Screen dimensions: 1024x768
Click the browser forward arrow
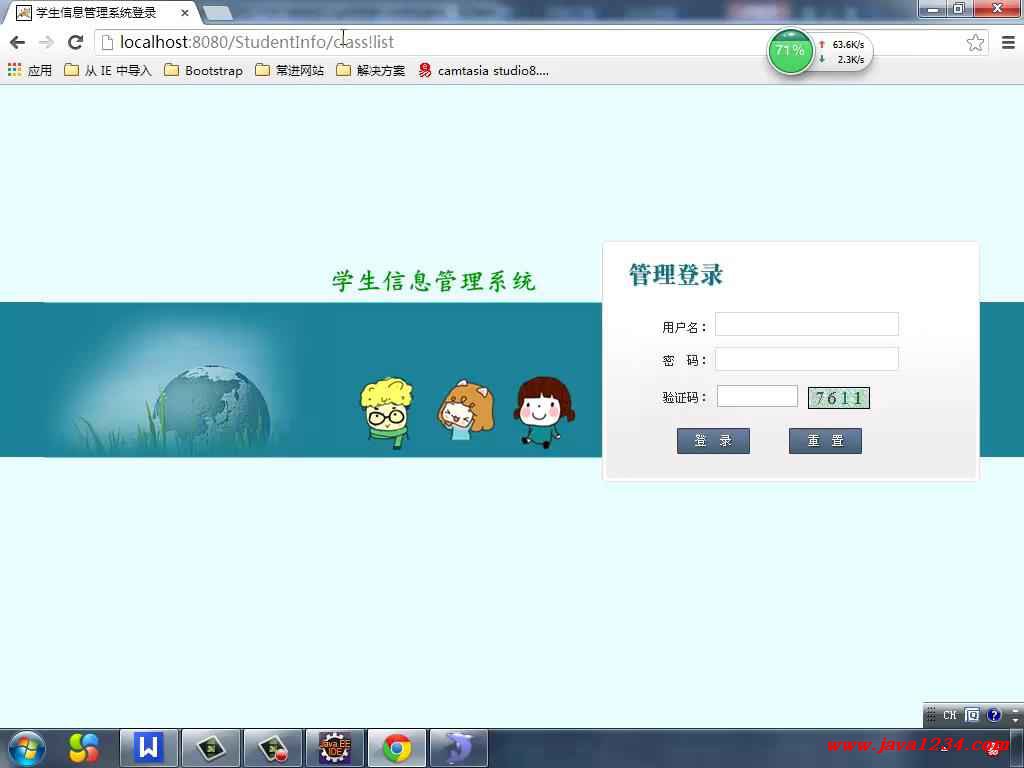46,43
